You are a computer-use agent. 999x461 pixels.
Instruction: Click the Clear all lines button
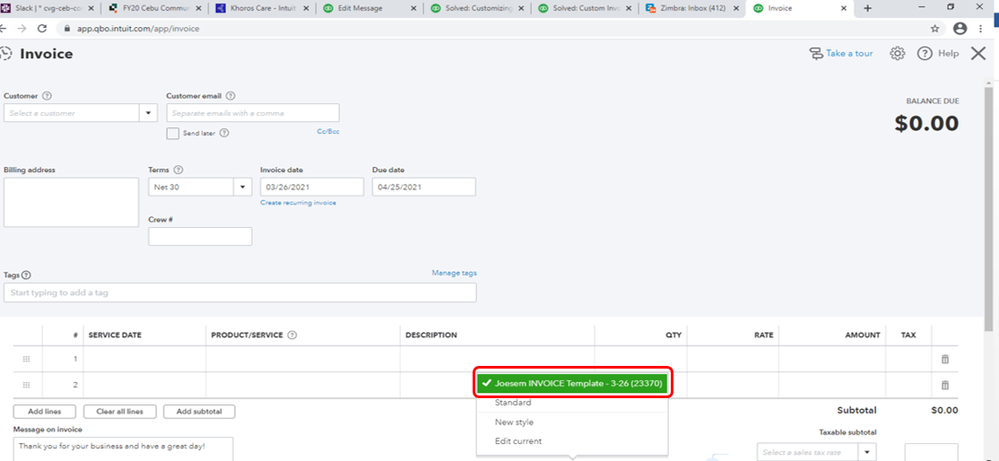[x=120, y=411]
